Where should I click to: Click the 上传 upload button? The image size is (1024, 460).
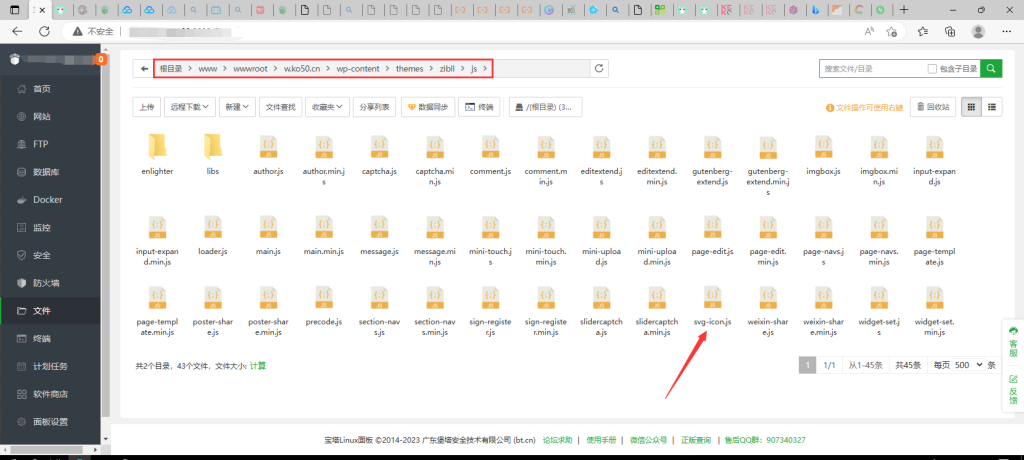[x=147, y=107]
